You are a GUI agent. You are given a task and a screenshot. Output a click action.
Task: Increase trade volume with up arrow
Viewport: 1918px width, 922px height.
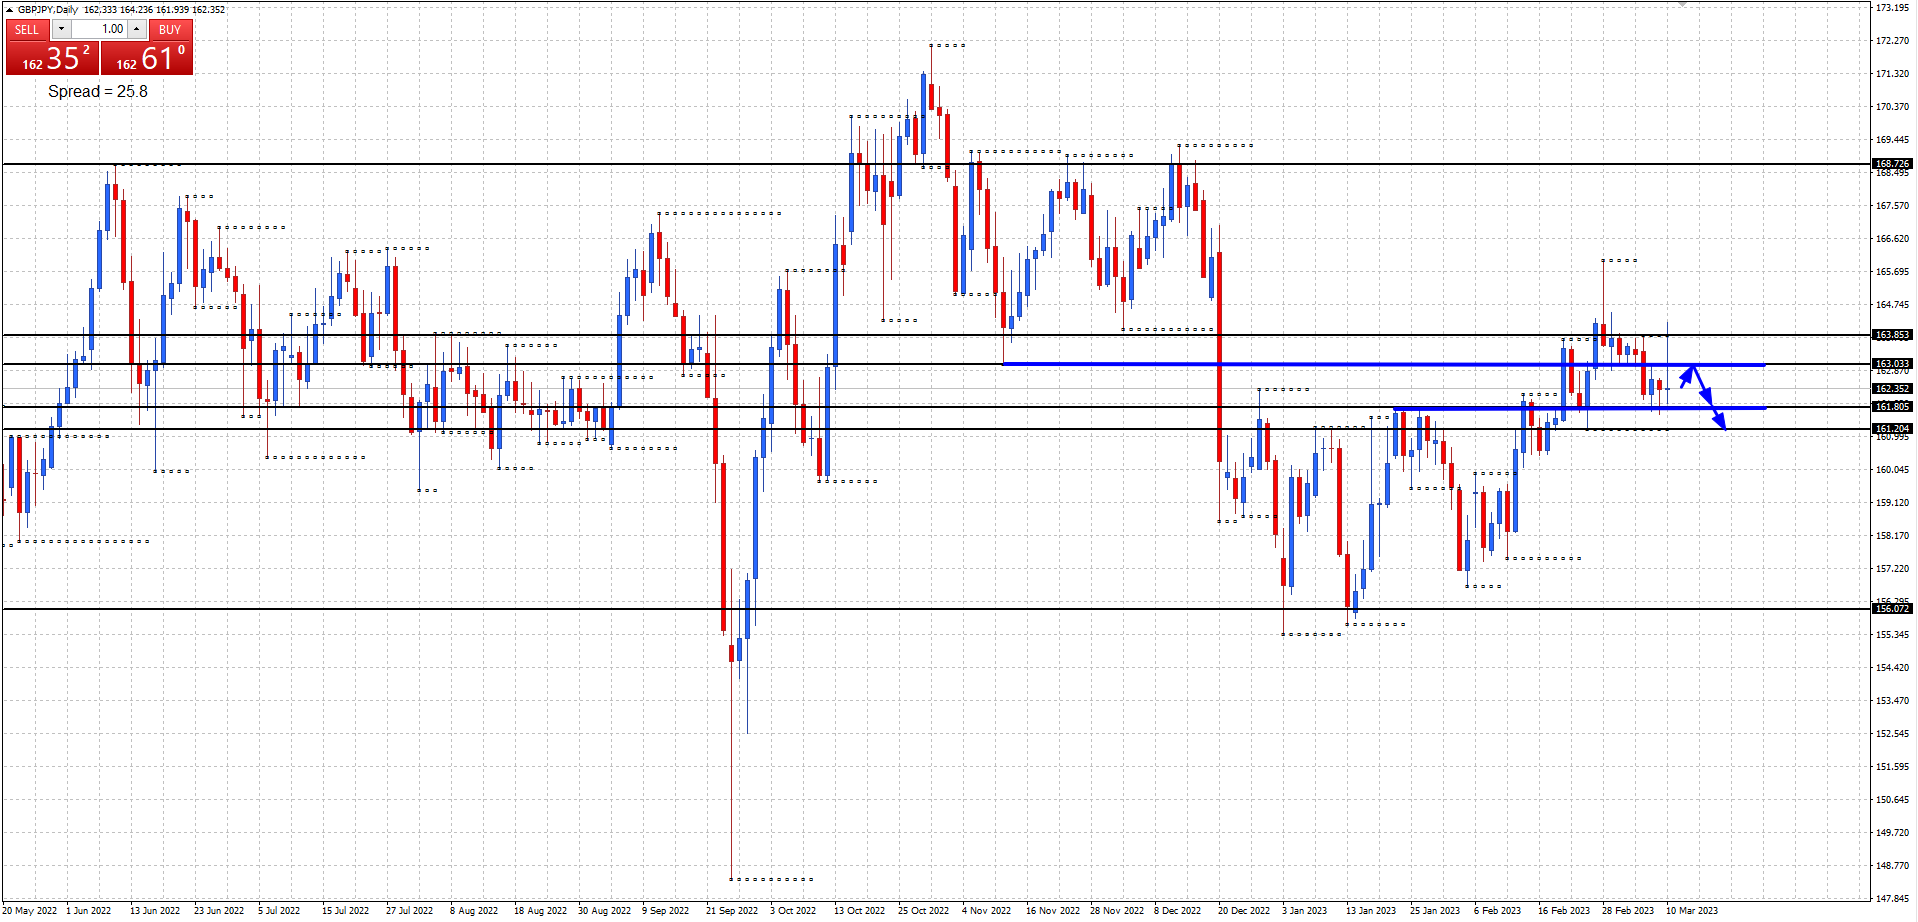click(137, 29)
